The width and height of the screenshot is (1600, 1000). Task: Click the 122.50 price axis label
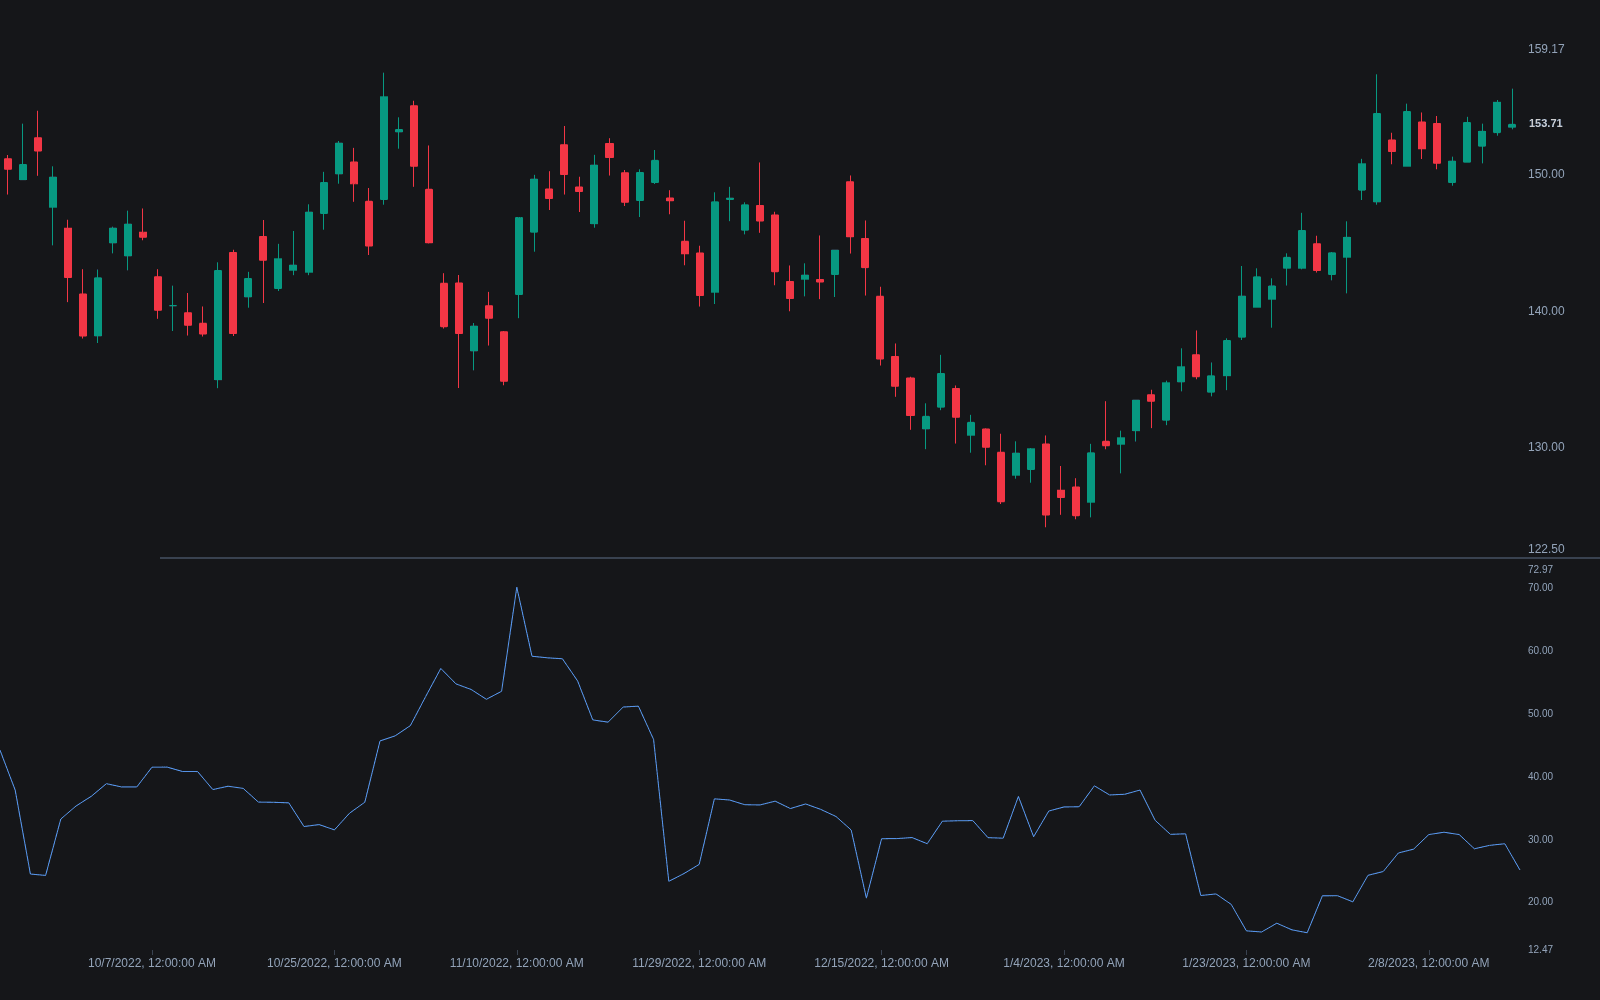[1546, 549]
